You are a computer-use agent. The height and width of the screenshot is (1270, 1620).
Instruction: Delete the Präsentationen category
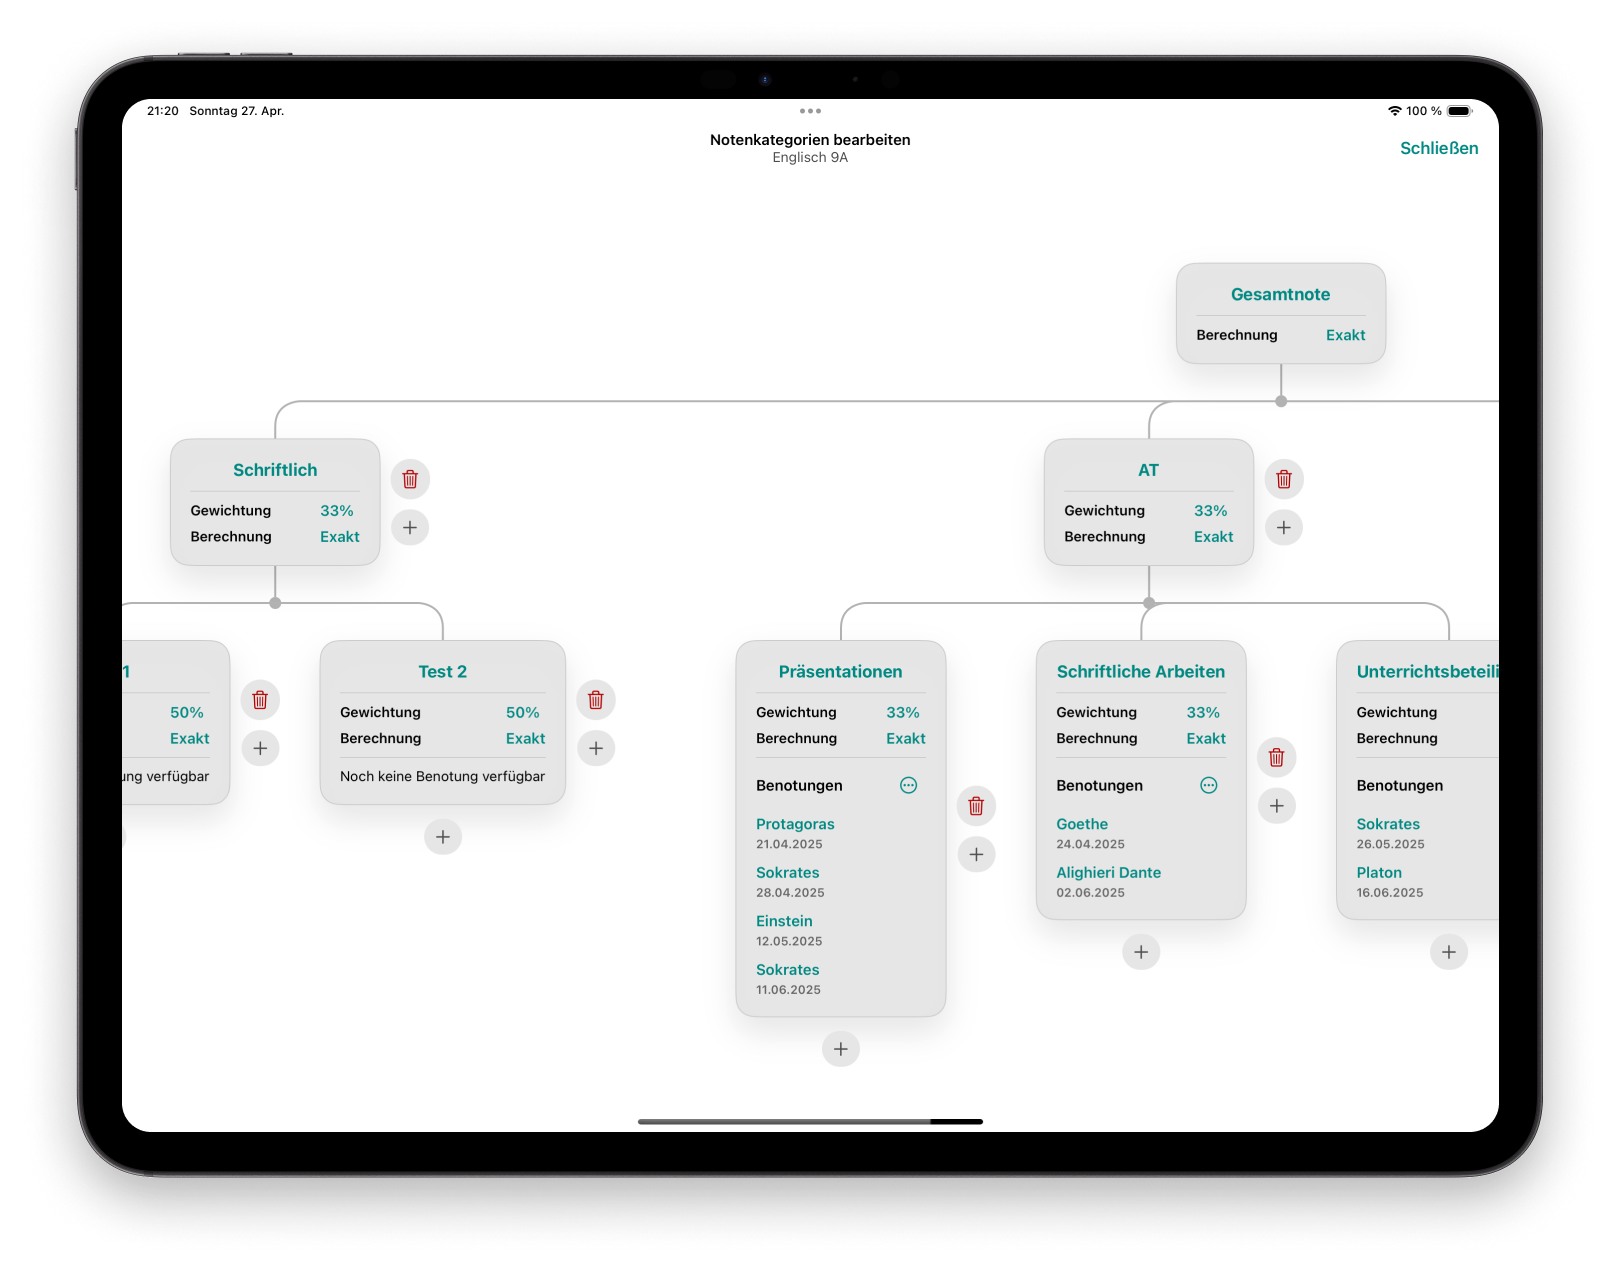click(977, 806)
